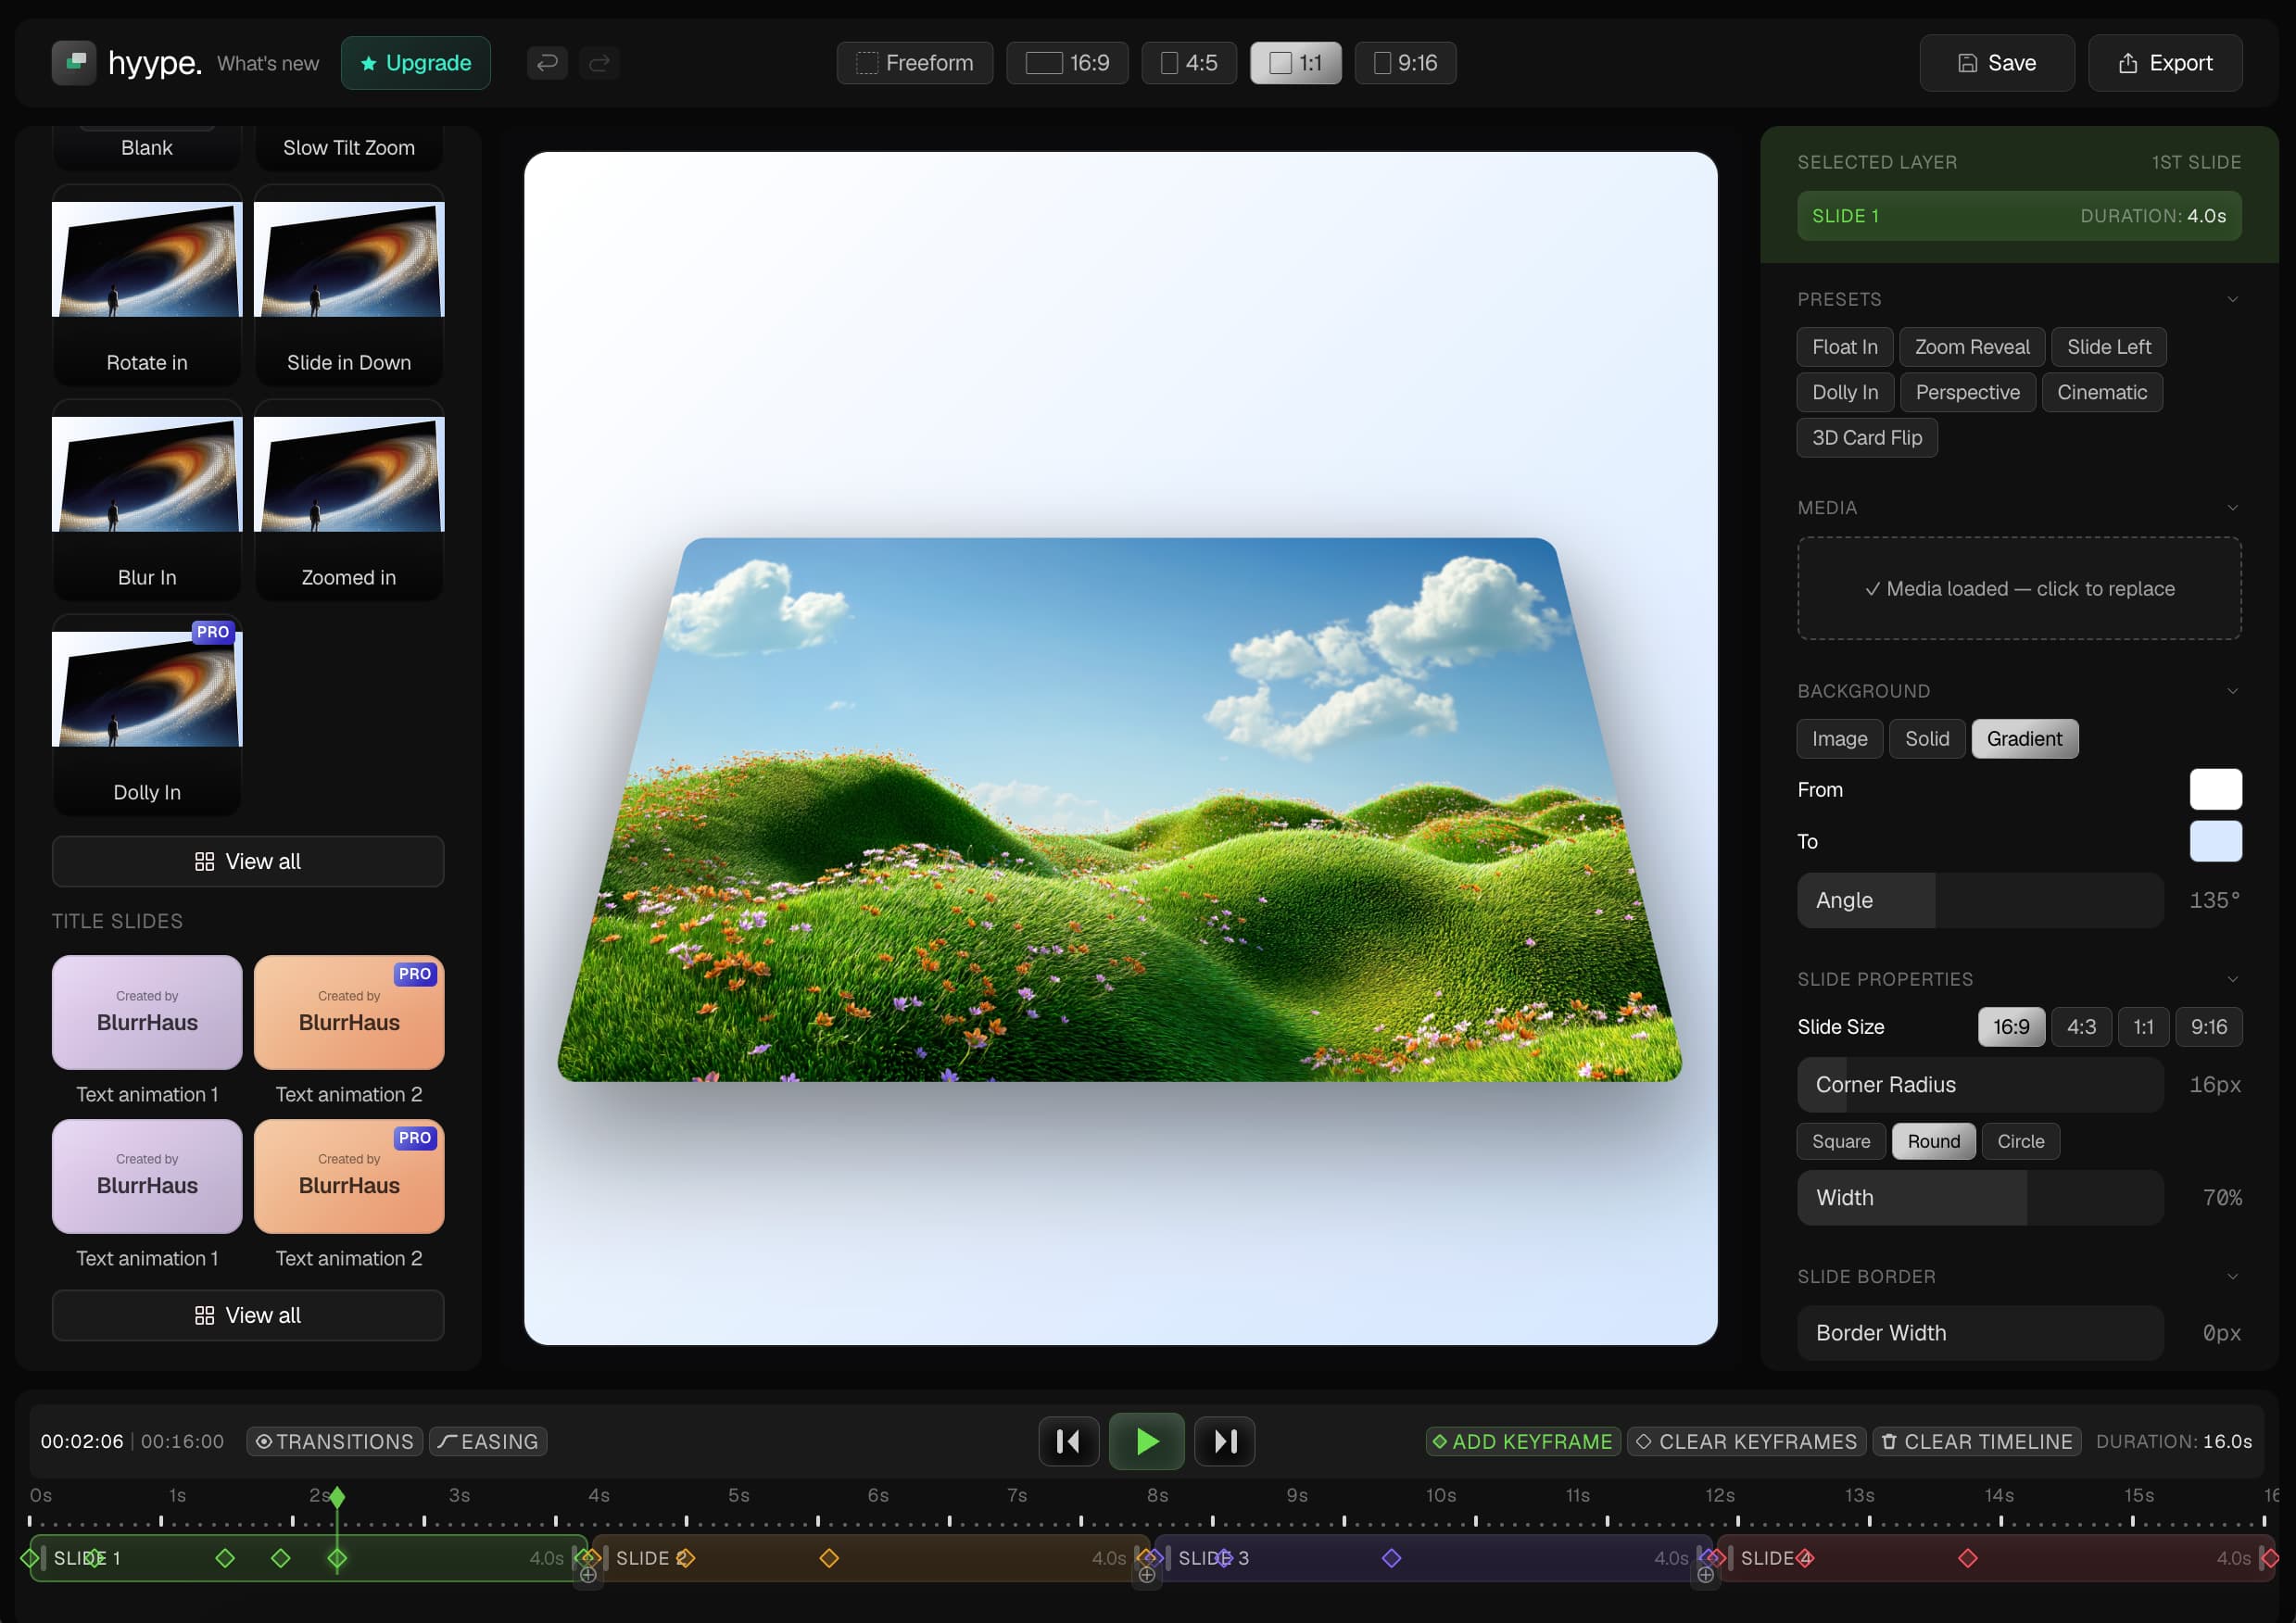Set corner shape to Round
The image size is (2296, 1623).
tap(1933, 1141)
